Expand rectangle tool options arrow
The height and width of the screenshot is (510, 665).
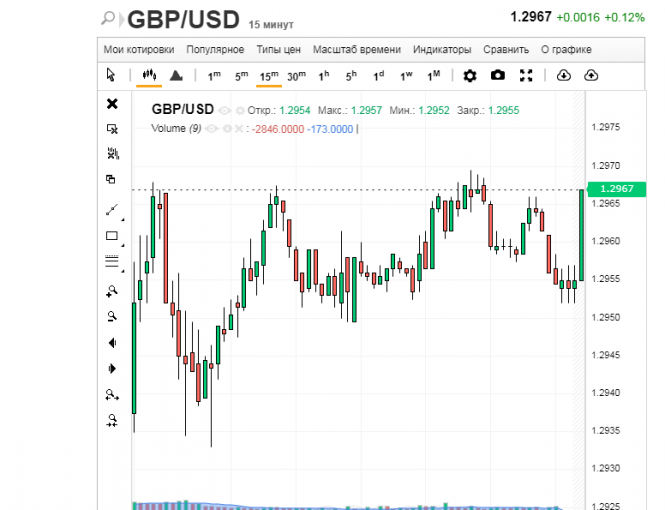pyautogui.click(x=123, y=245)
